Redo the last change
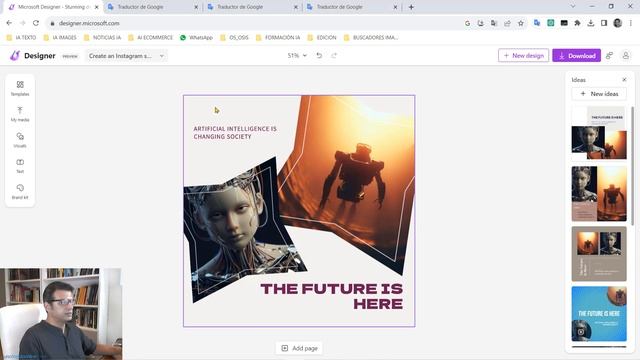 point(334,56)
